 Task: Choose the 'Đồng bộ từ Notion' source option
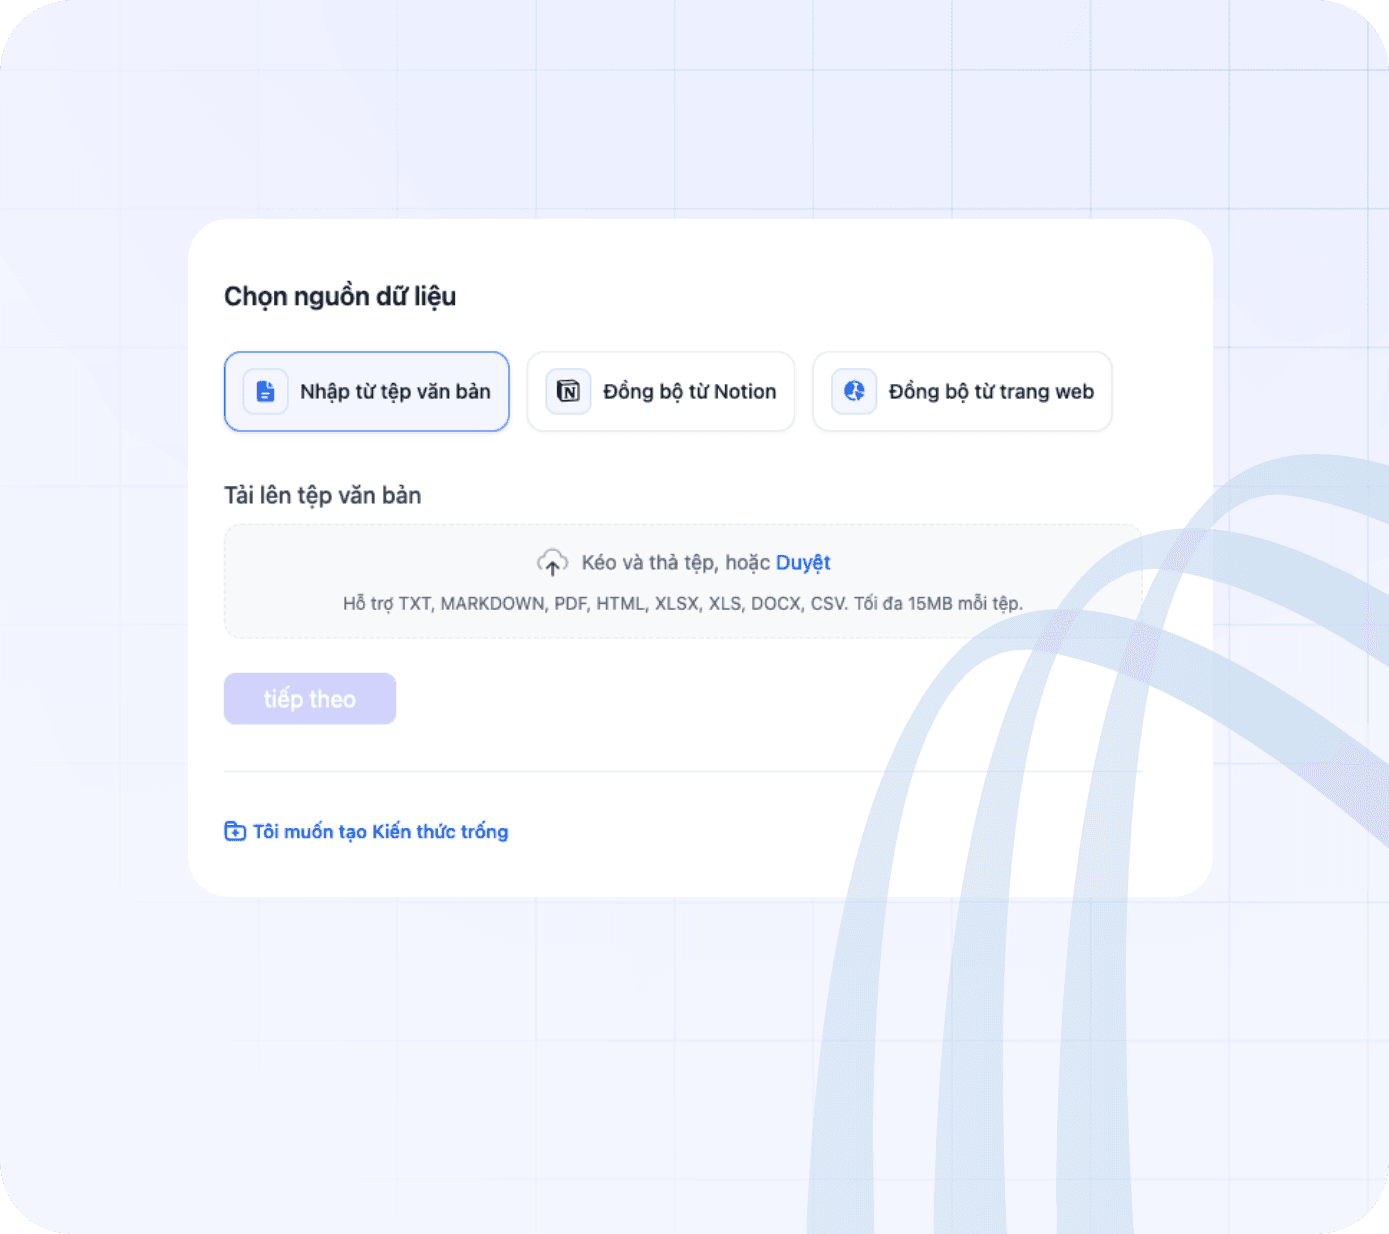point(661,391)
